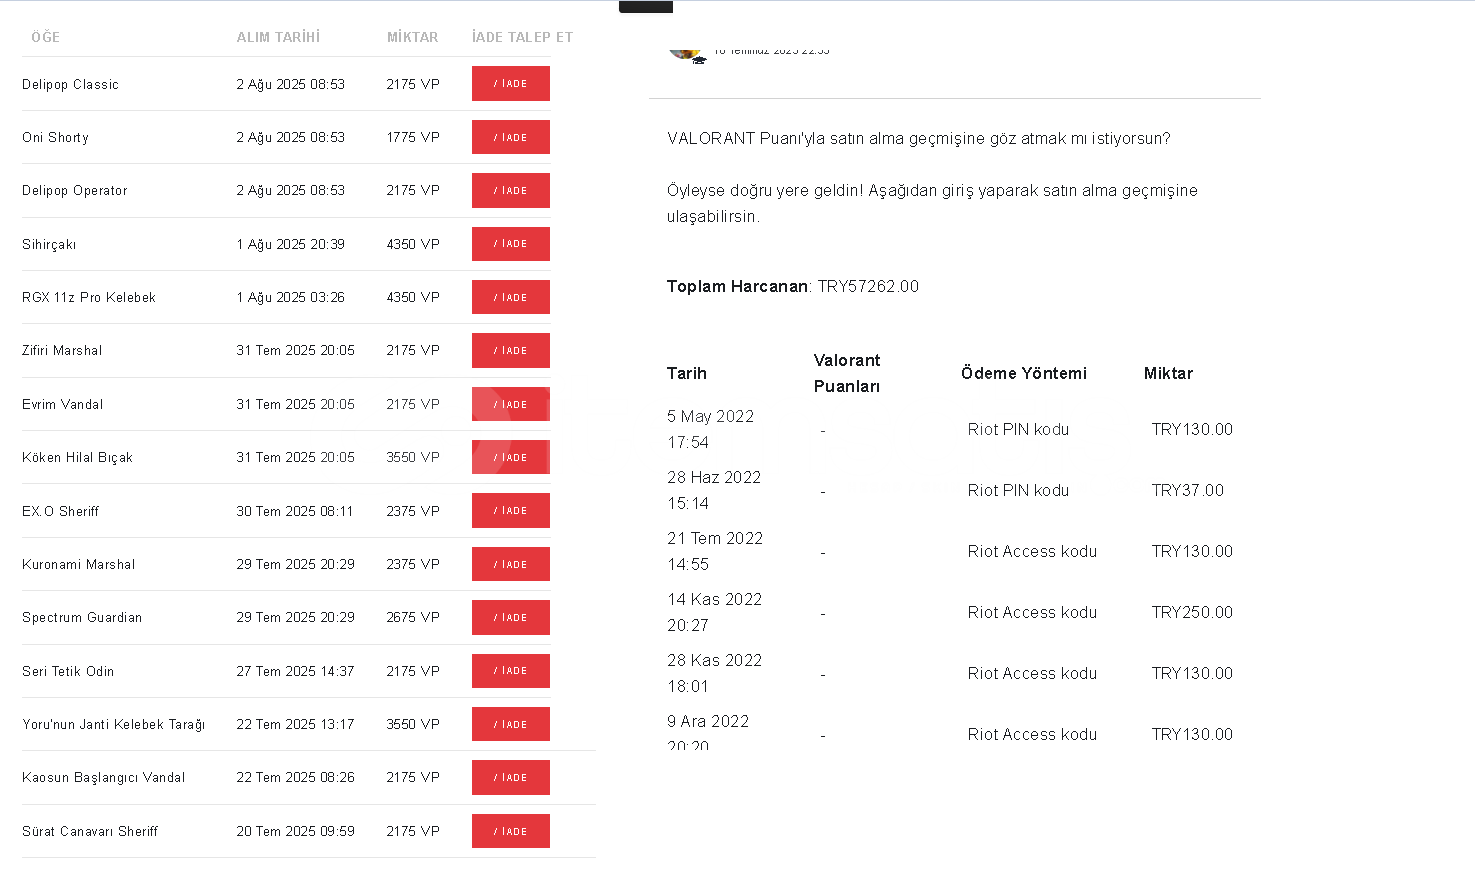Refund the Seri Tetik Odin

pos(511,671)
